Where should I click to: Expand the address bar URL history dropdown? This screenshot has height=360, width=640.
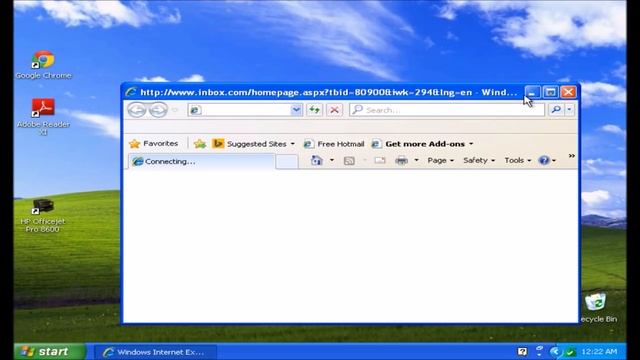click(296, 110)
